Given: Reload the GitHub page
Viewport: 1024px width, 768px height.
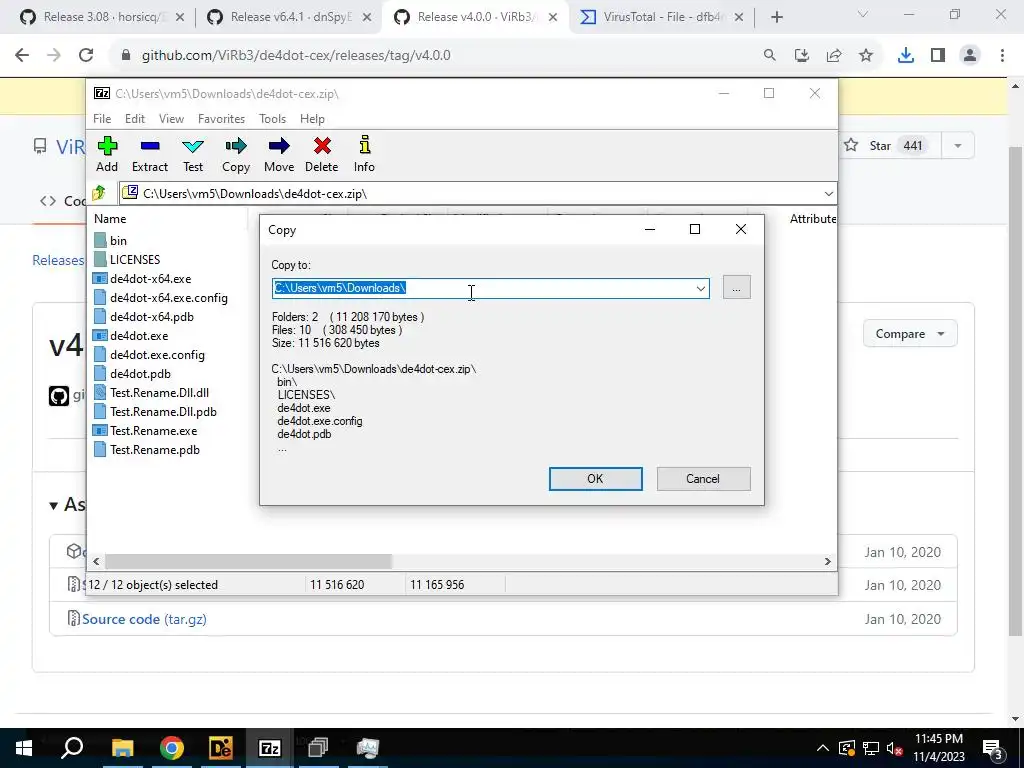Looking at the screenshot, I should 86,56.
